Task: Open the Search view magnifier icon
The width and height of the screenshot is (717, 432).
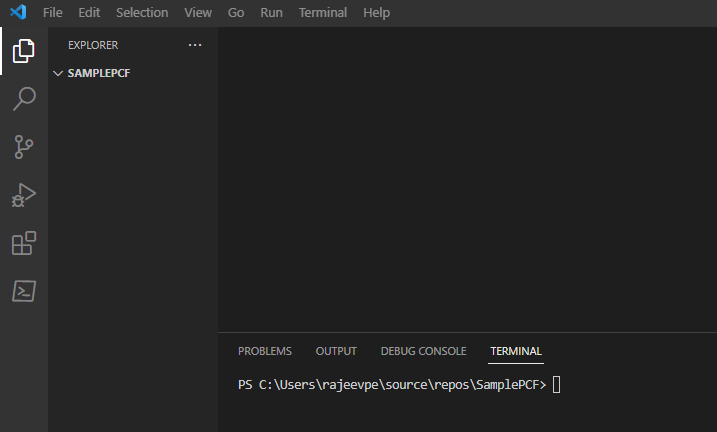Action: 24,98
